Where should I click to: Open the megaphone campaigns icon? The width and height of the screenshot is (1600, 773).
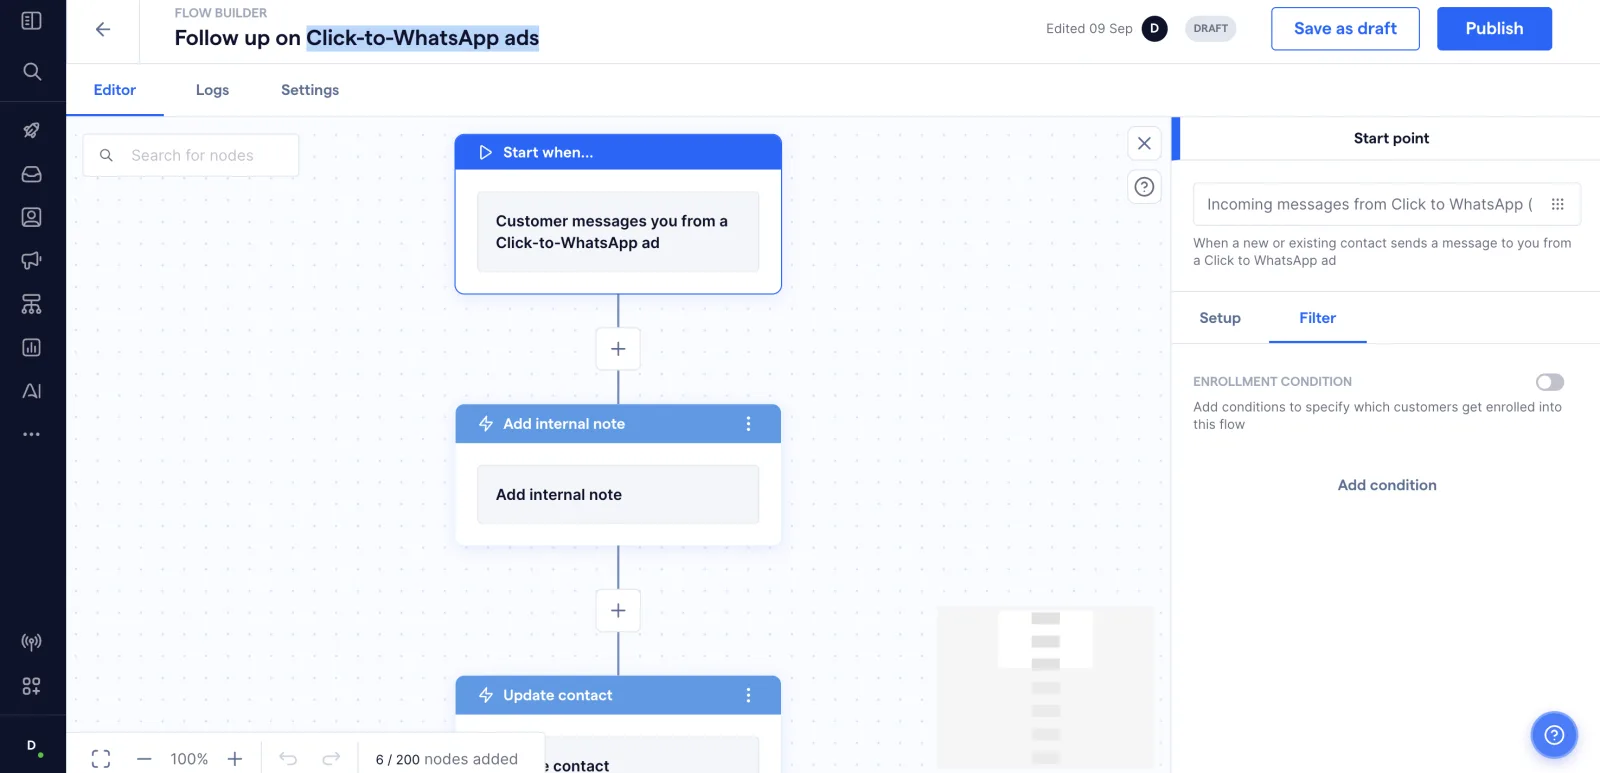click(x=32, y=260)
